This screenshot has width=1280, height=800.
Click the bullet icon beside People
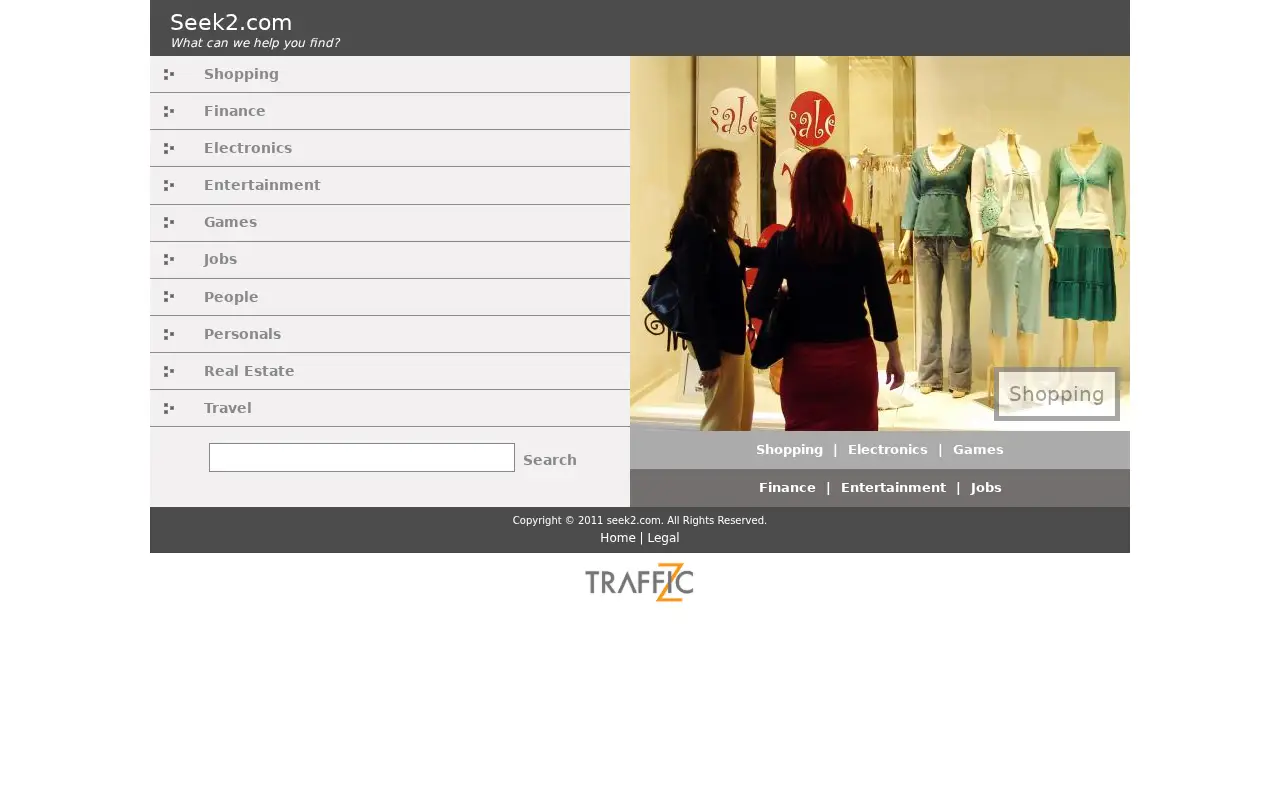click(x=169, y=297)
